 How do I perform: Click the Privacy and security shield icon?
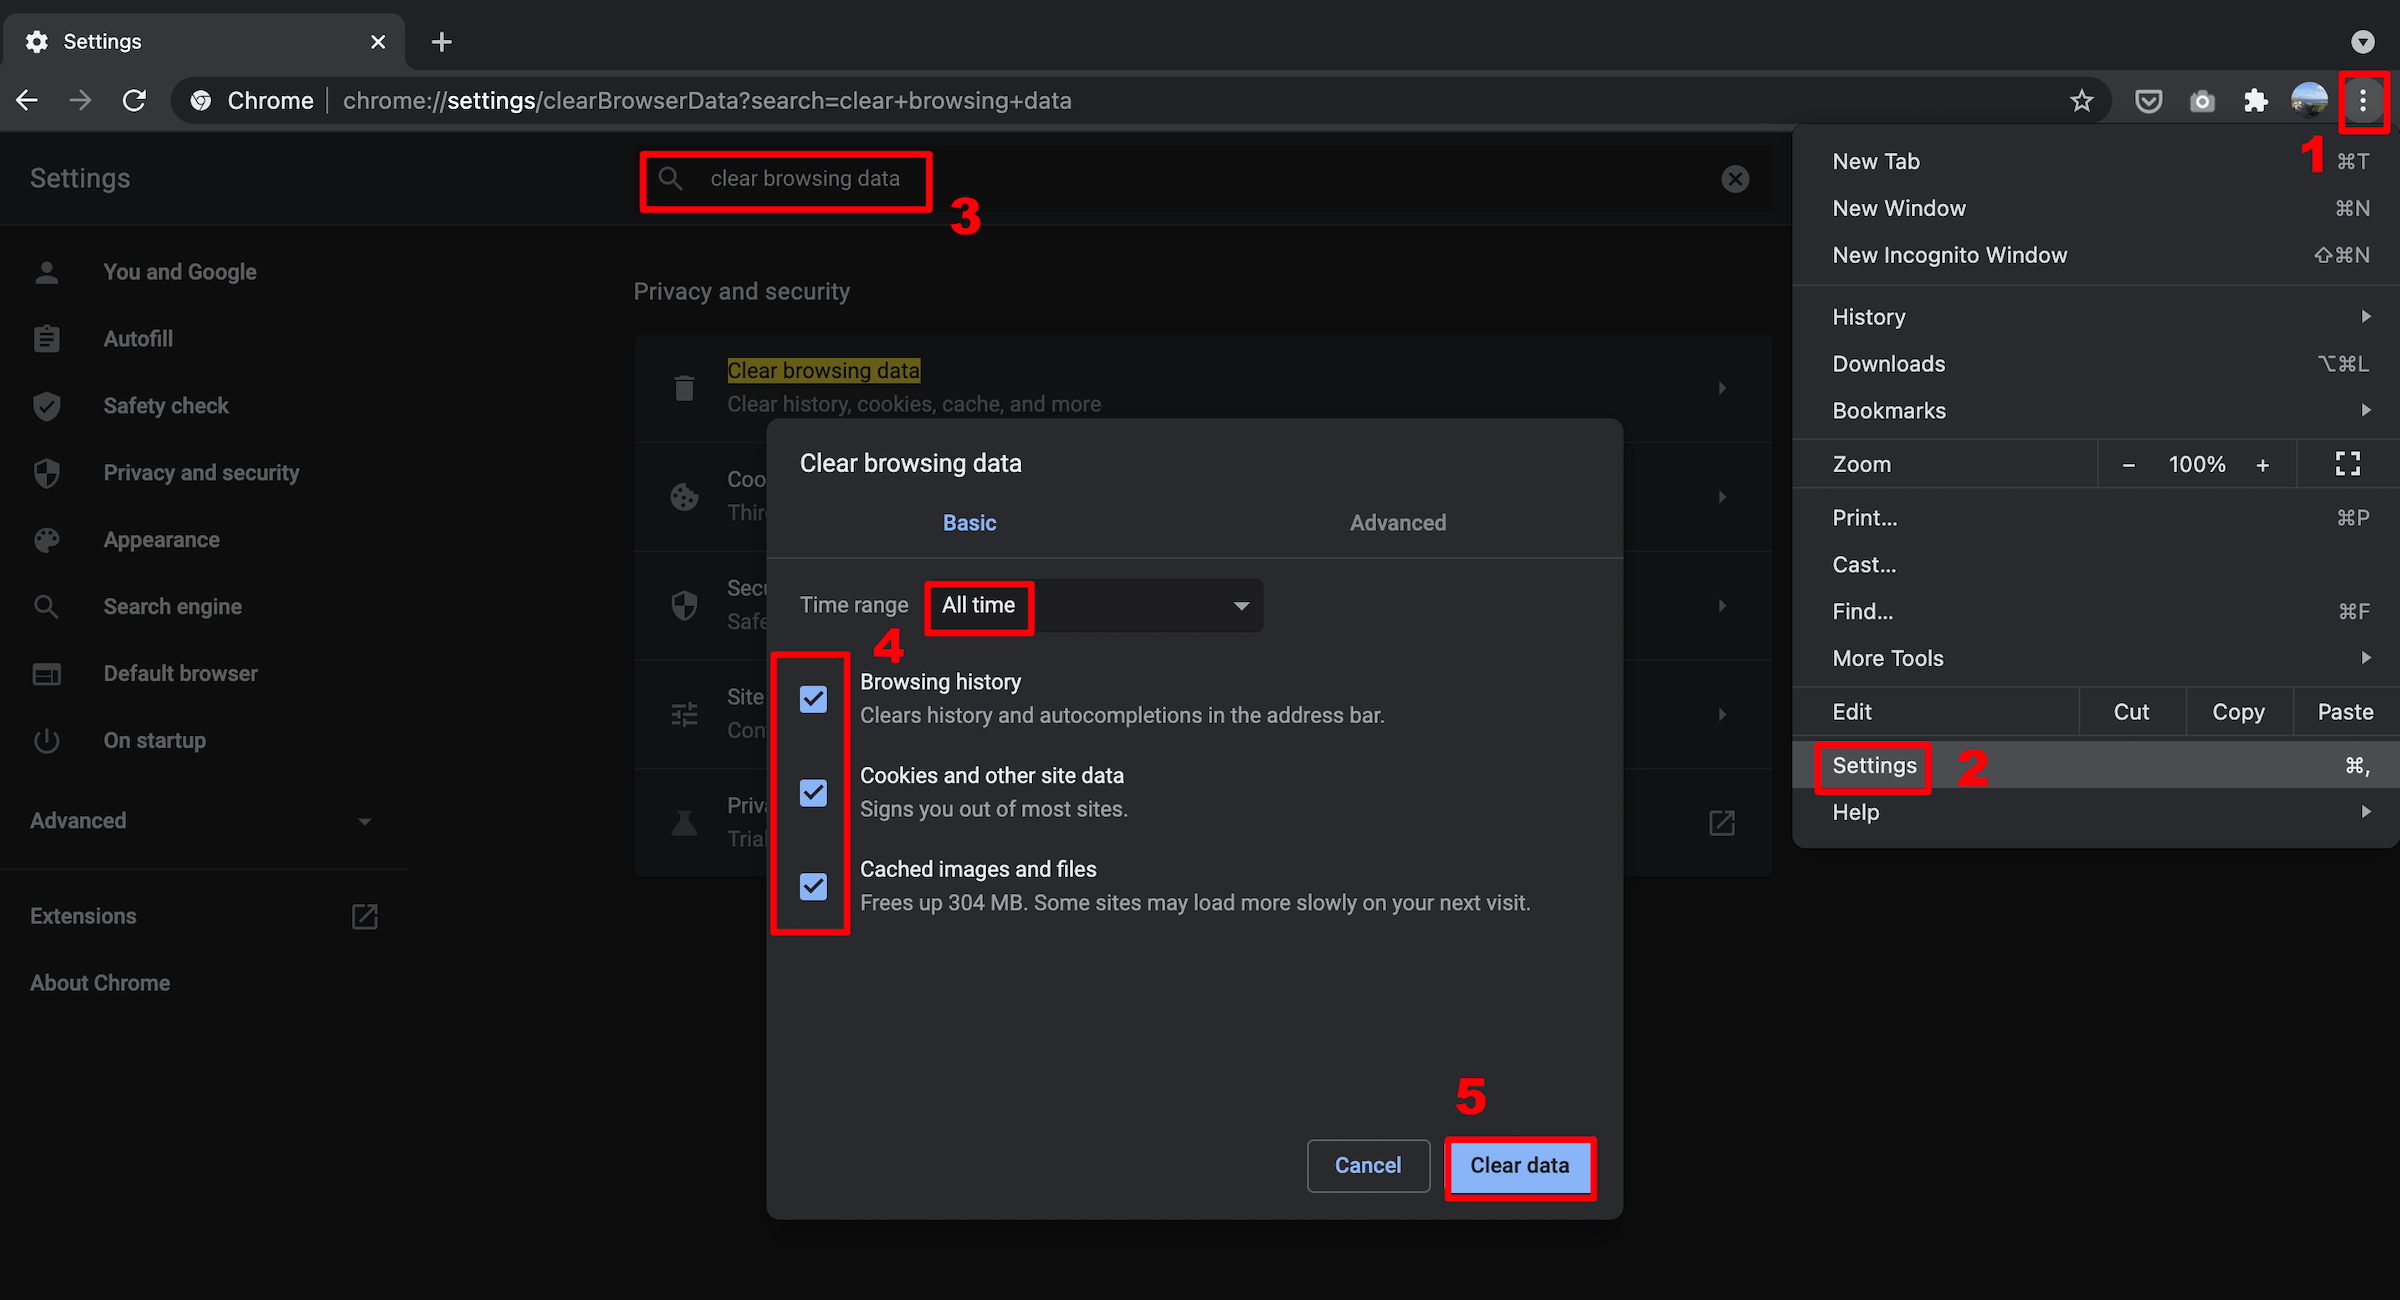point(46,472)
